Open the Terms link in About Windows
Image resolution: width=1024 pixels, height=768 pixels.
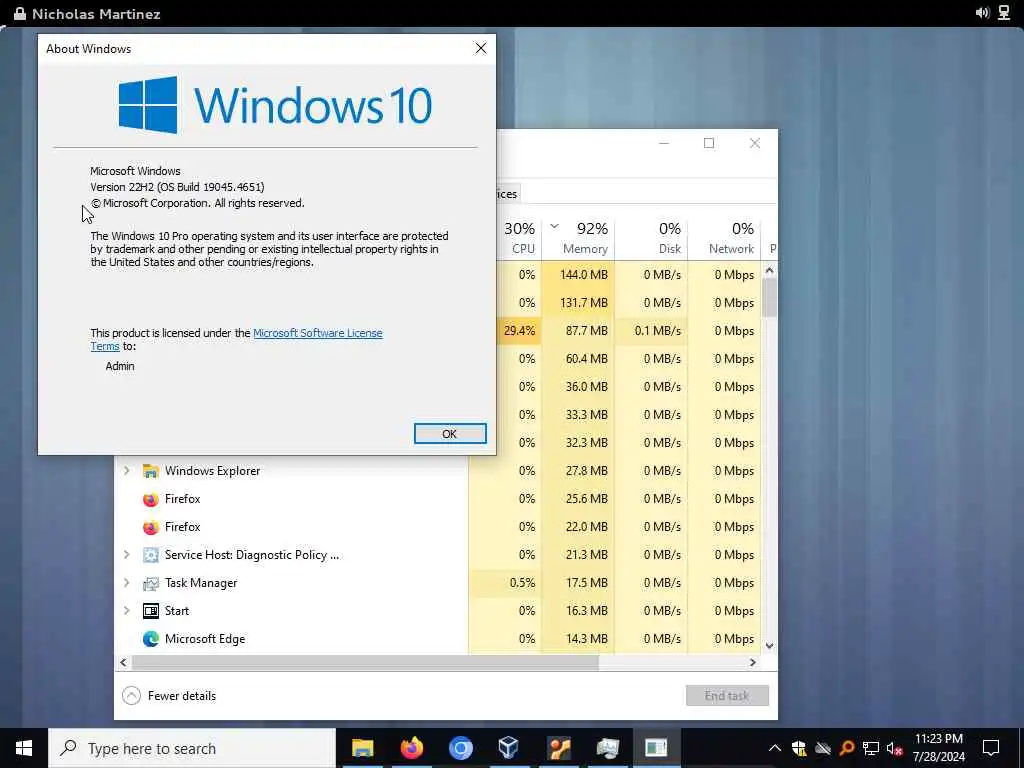point(104,346)
